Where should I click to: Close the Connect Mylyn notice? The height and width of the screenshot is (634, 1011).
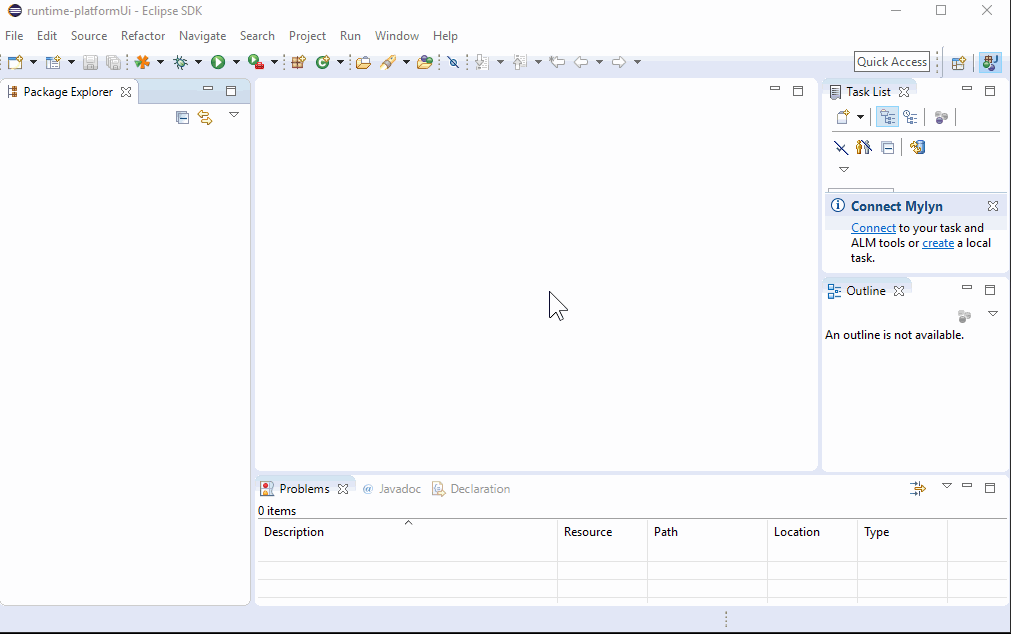pos(993,206)
